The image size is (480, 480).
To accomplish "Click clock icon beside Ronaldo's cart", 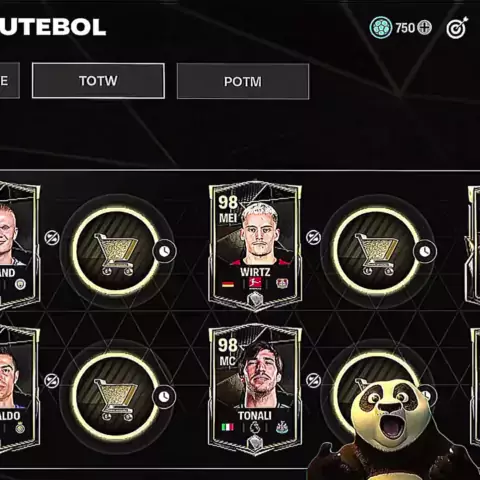I will coord(164,397).
